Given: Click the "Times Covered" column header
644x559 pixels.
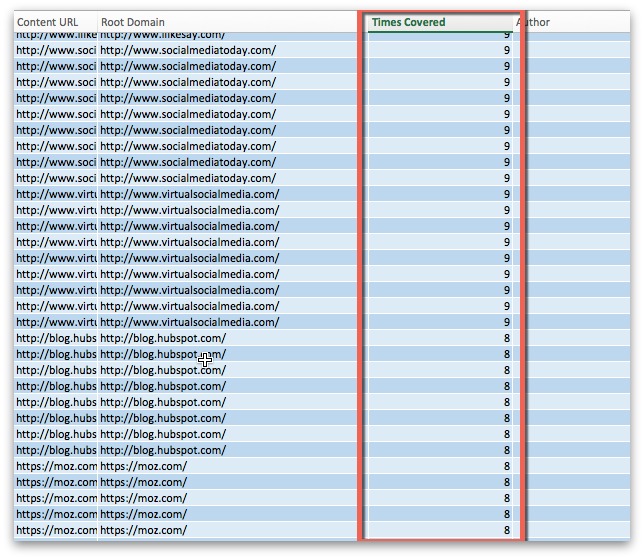Looking at the screenshot, I should pyautogui.click(x=440, y=22).
